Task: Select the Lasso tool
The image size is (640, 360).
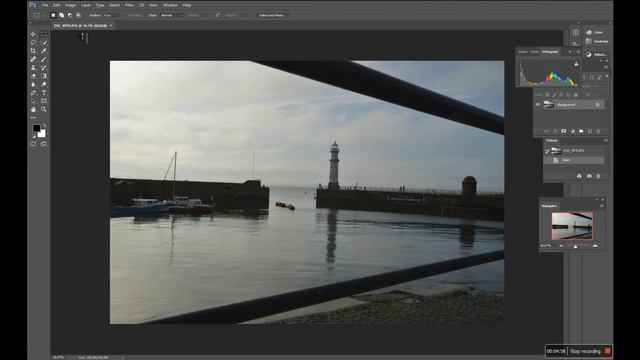Action: coord(33,42)
